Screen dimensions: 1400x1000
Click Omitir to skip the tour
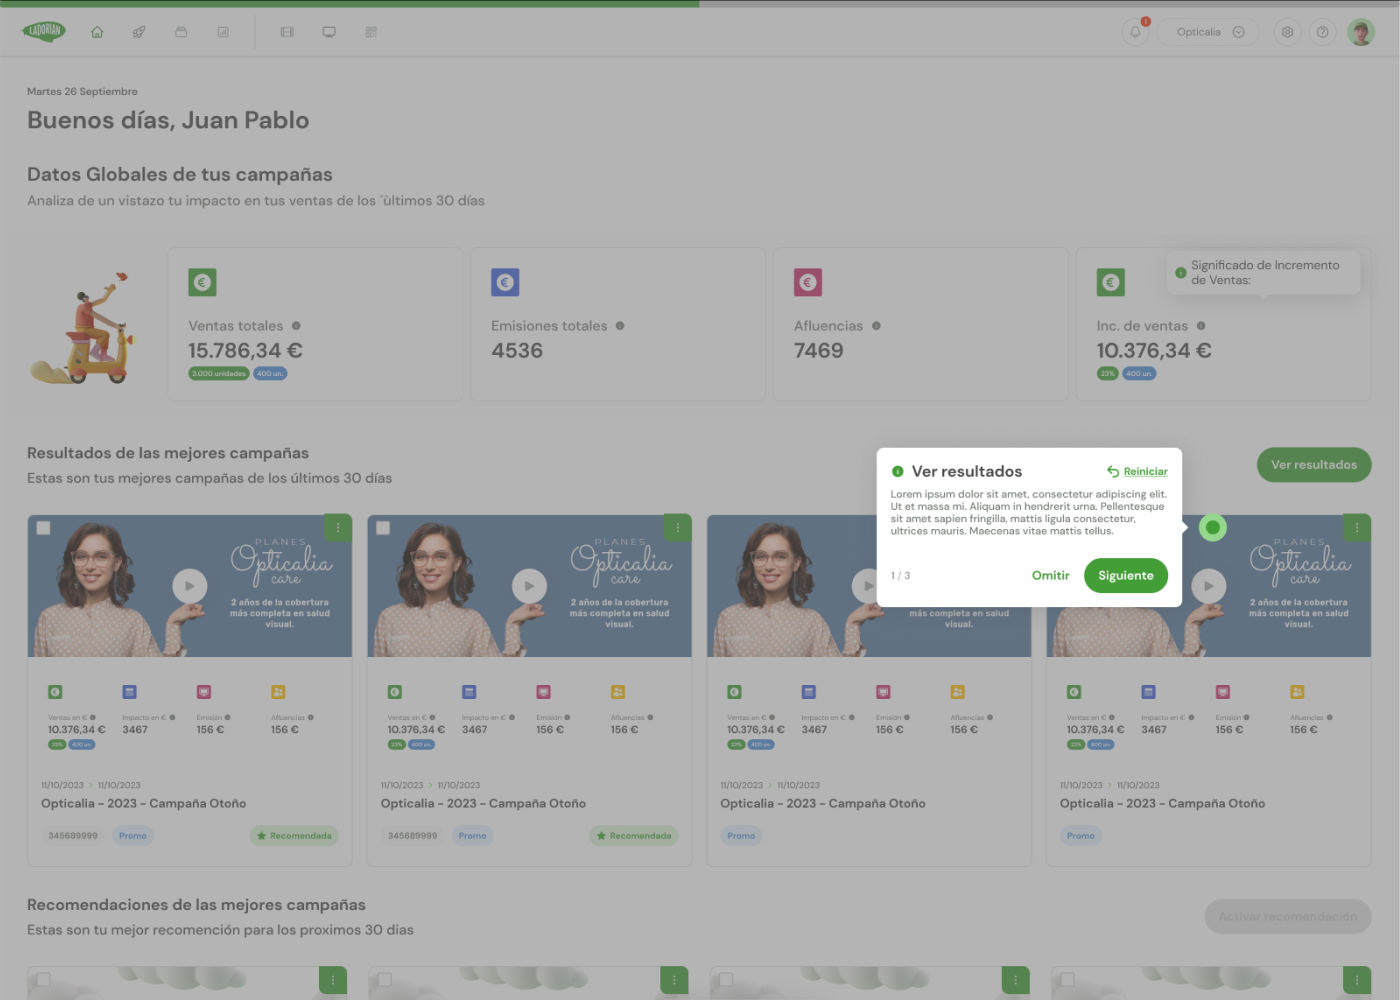(1050, 575)
